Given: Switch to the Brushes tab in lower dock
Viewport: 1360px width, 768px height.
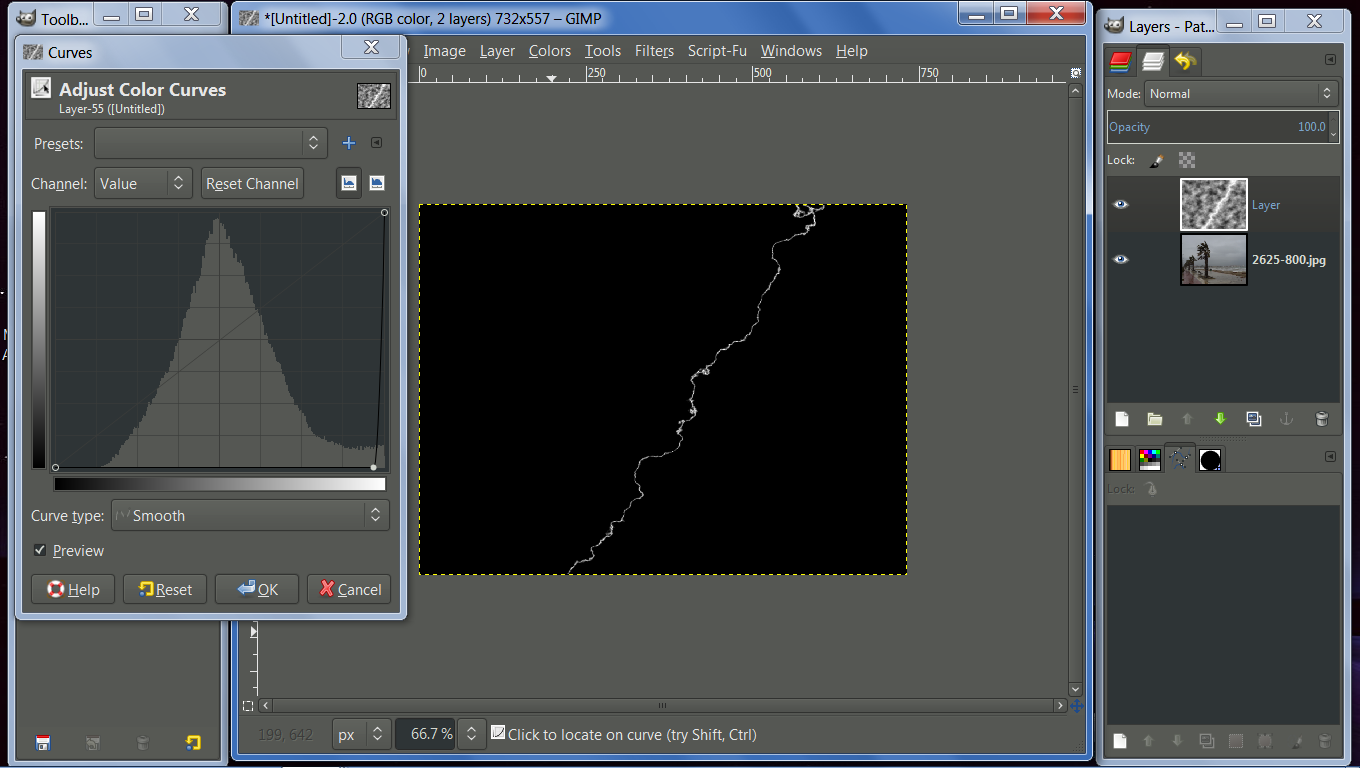Looking at the screenshot, I should pyautogui.click(x=1210, y=460).
